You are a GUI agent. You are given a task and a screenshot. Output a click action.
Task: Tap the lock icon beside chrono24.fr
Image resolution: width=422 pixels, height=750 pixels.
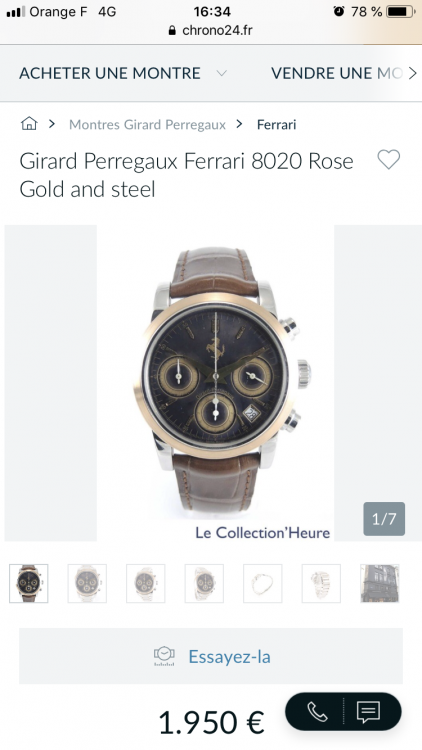173,31
